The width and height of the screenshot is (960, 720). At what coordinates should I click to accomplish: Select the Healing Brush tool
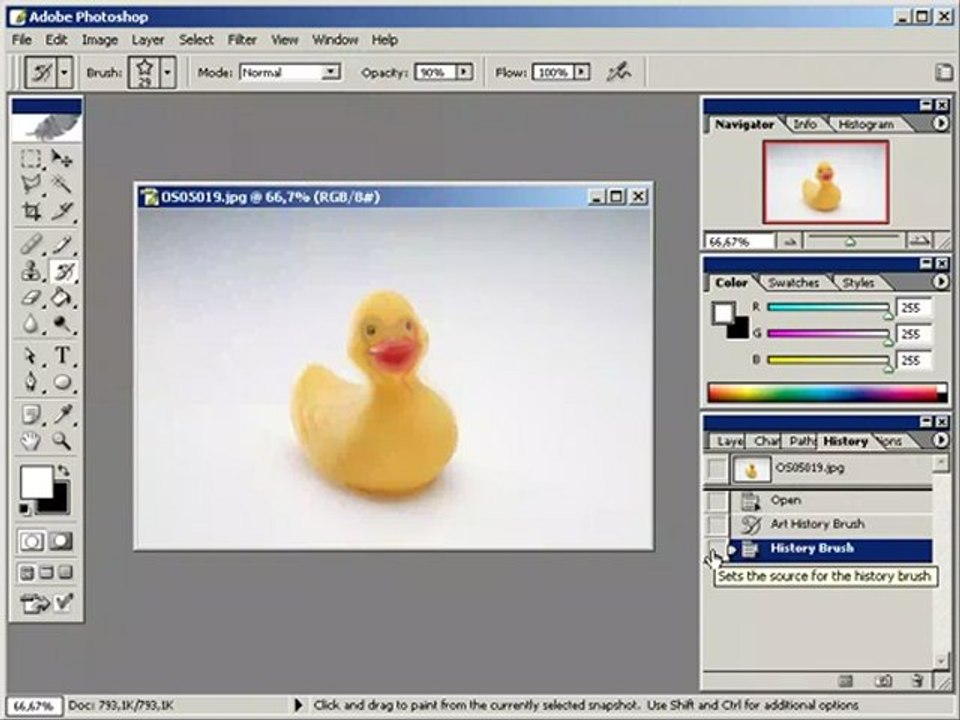point(31,245)
